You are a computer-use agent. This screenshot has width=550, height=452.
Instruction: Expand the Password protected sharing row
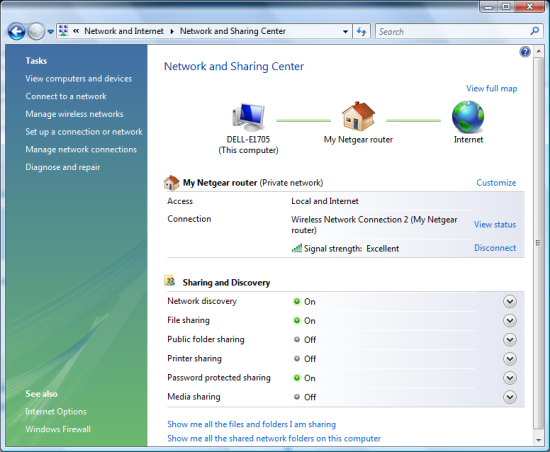coord(509,378)
